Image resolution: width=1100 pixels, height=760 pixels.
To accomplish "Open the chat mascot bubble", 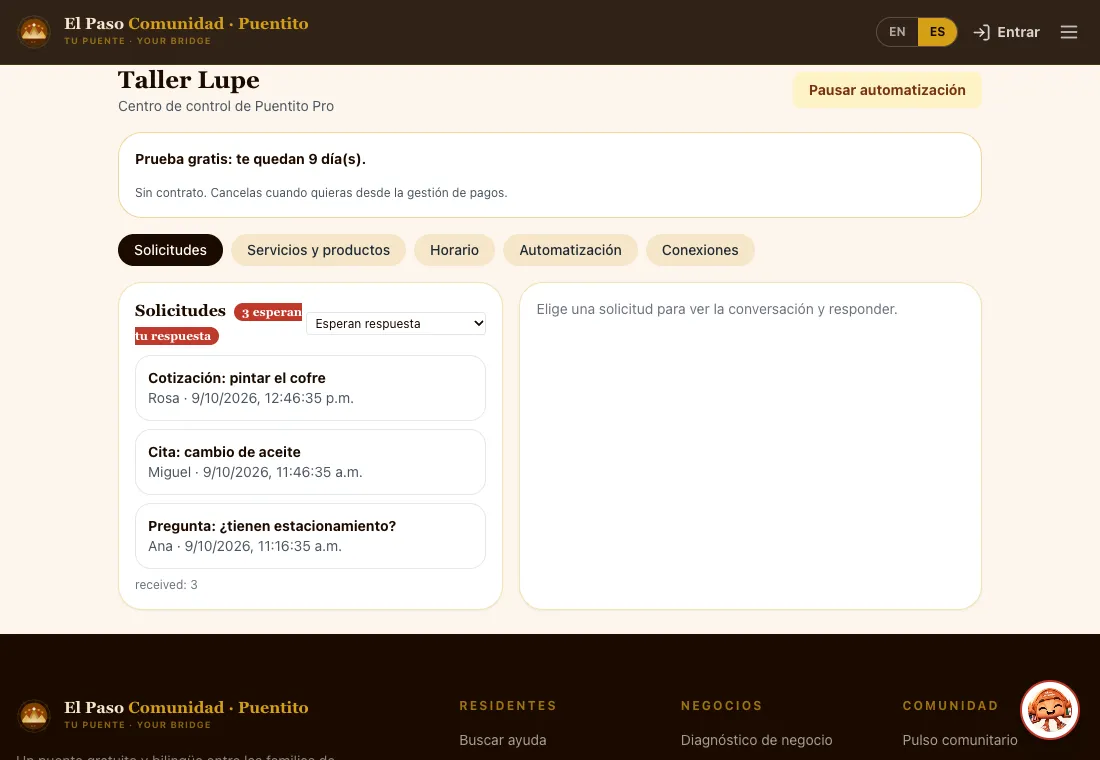I will [x=1049, y=709].
